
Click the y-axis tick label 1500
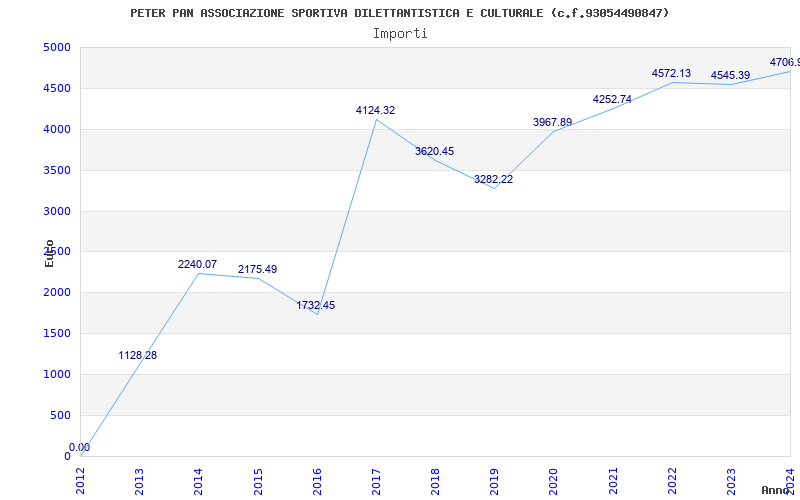[x=57, y=333]
